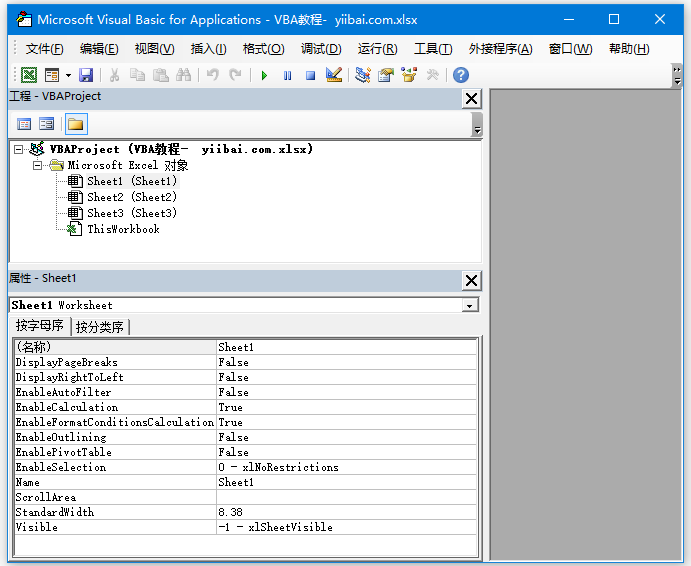Open the 运行(R) menu
The height and width of the screenshot is (566, 691).
pyautogui.click(x=378, y=49)
